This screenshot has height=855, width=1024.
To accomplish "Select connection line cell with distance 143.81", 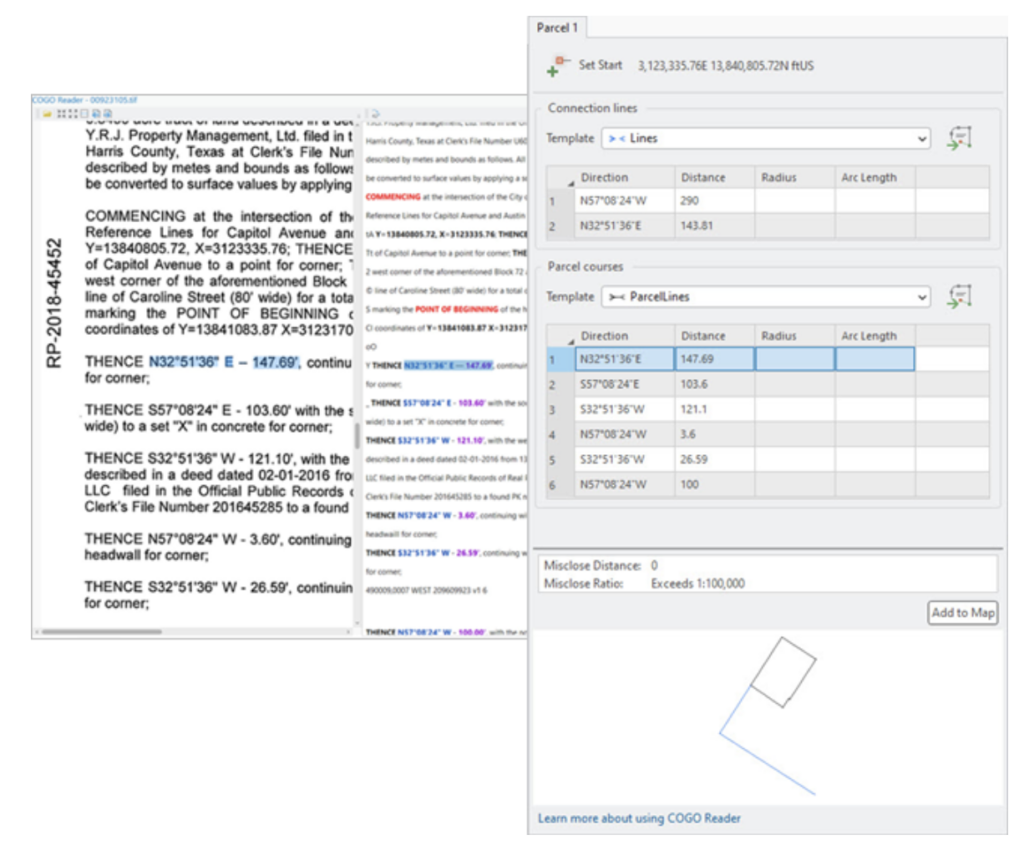I will click(x=715, y=226).
